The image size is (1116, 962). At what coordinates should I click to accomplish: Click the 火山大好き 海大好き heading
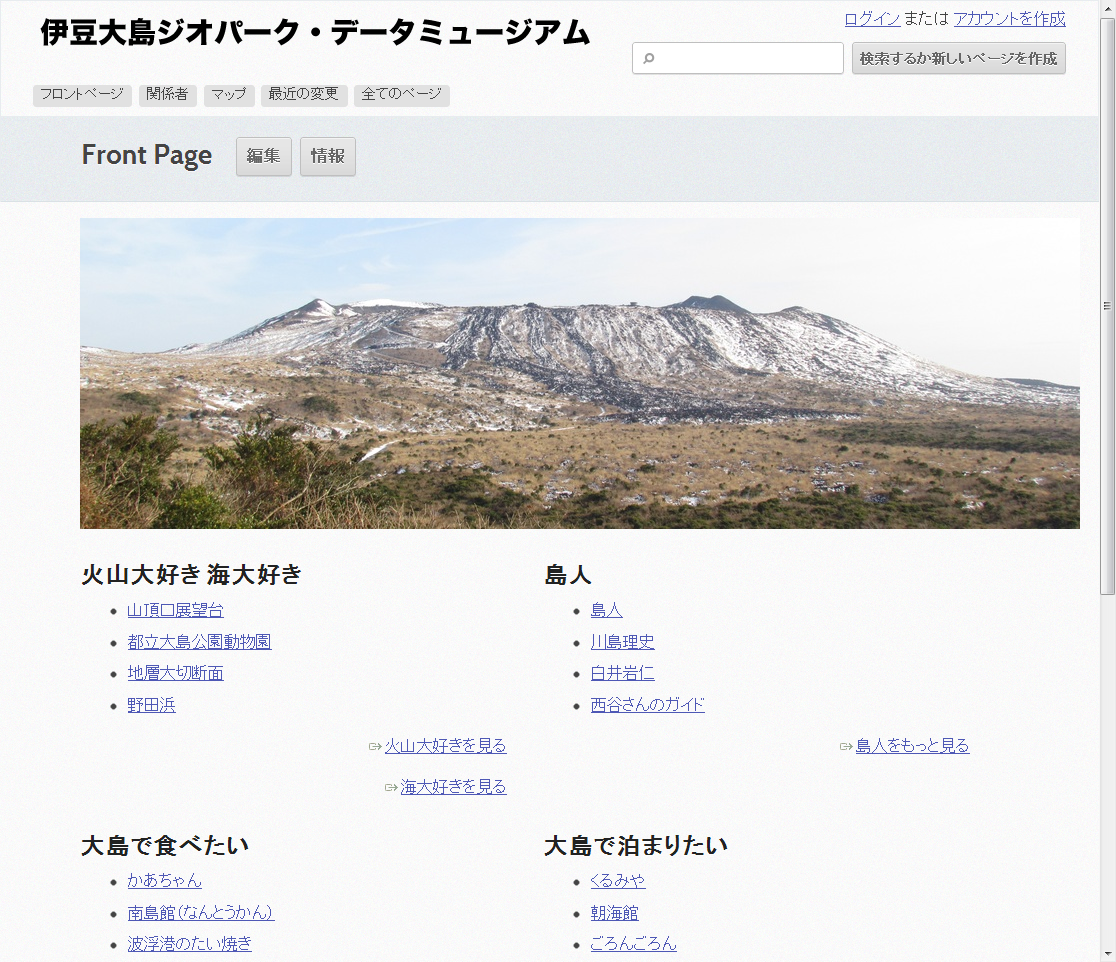[x=191, y=574]
